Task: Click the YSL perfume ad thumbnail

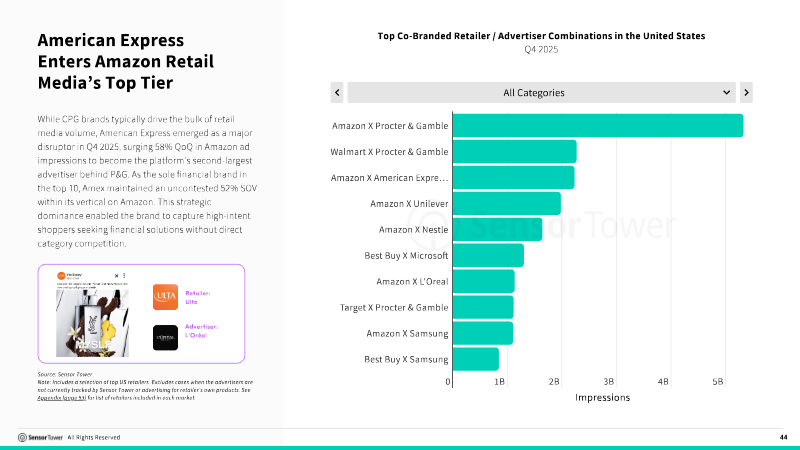Action: [92, 323]
